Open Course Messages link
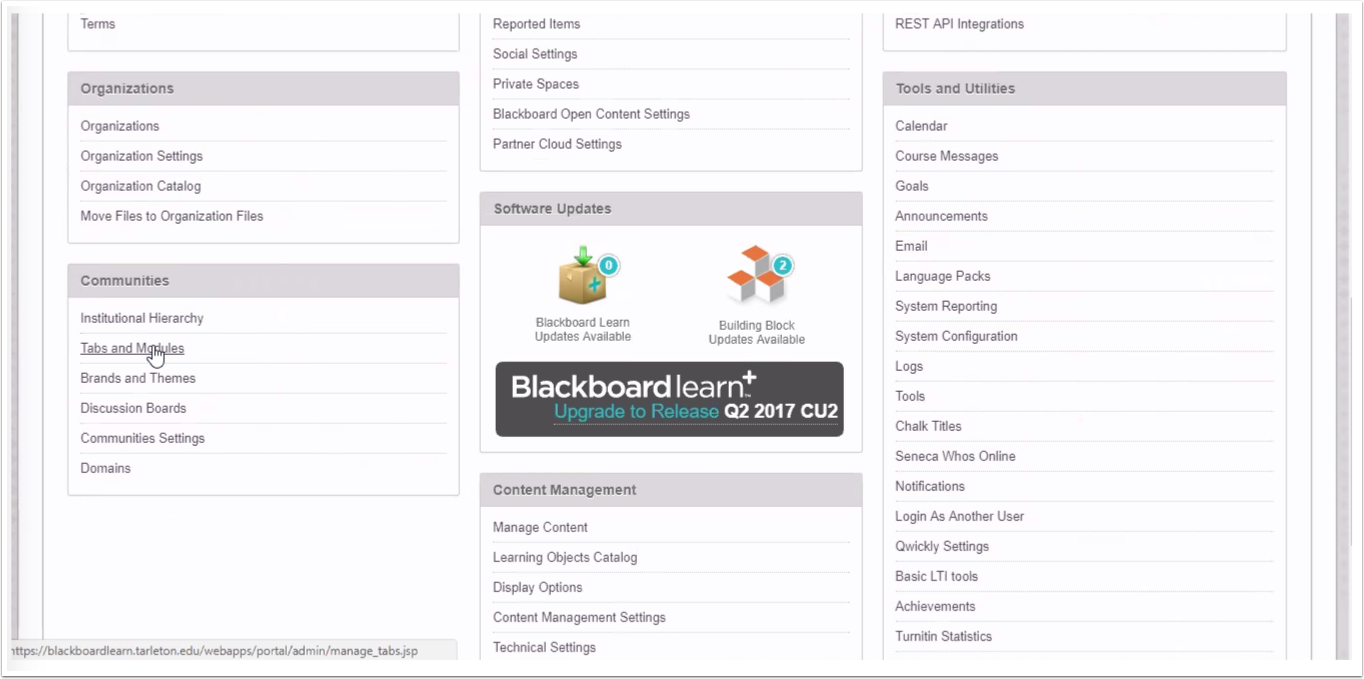The height and width of the screenshot is (679, 1364). pyautogui.click(x=946, y=156)
